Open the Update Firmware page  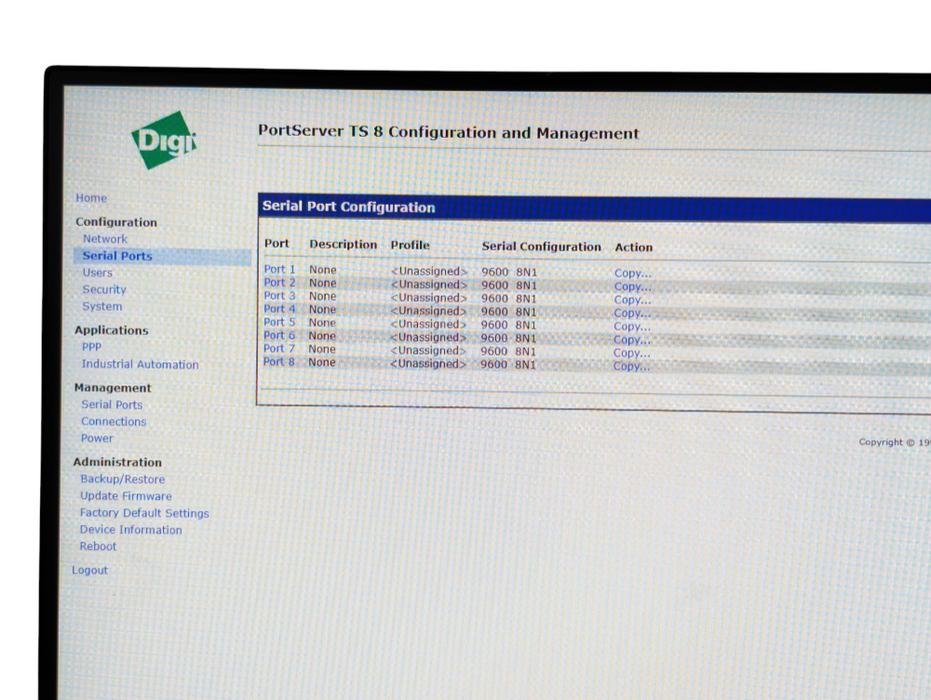(x=125, y=496)
